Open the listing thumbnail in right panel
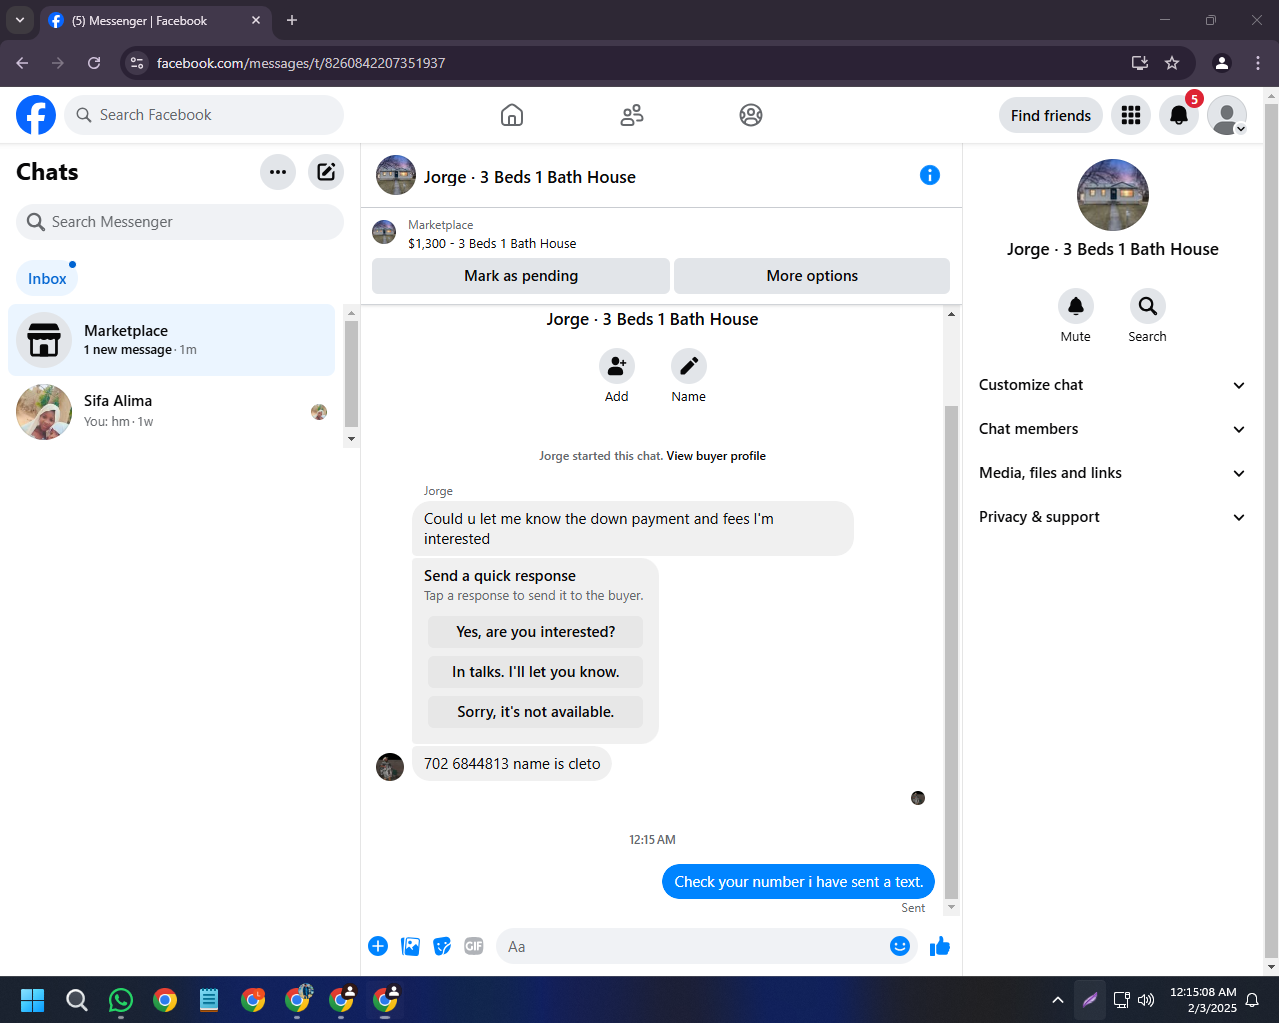 (1113, 195)
